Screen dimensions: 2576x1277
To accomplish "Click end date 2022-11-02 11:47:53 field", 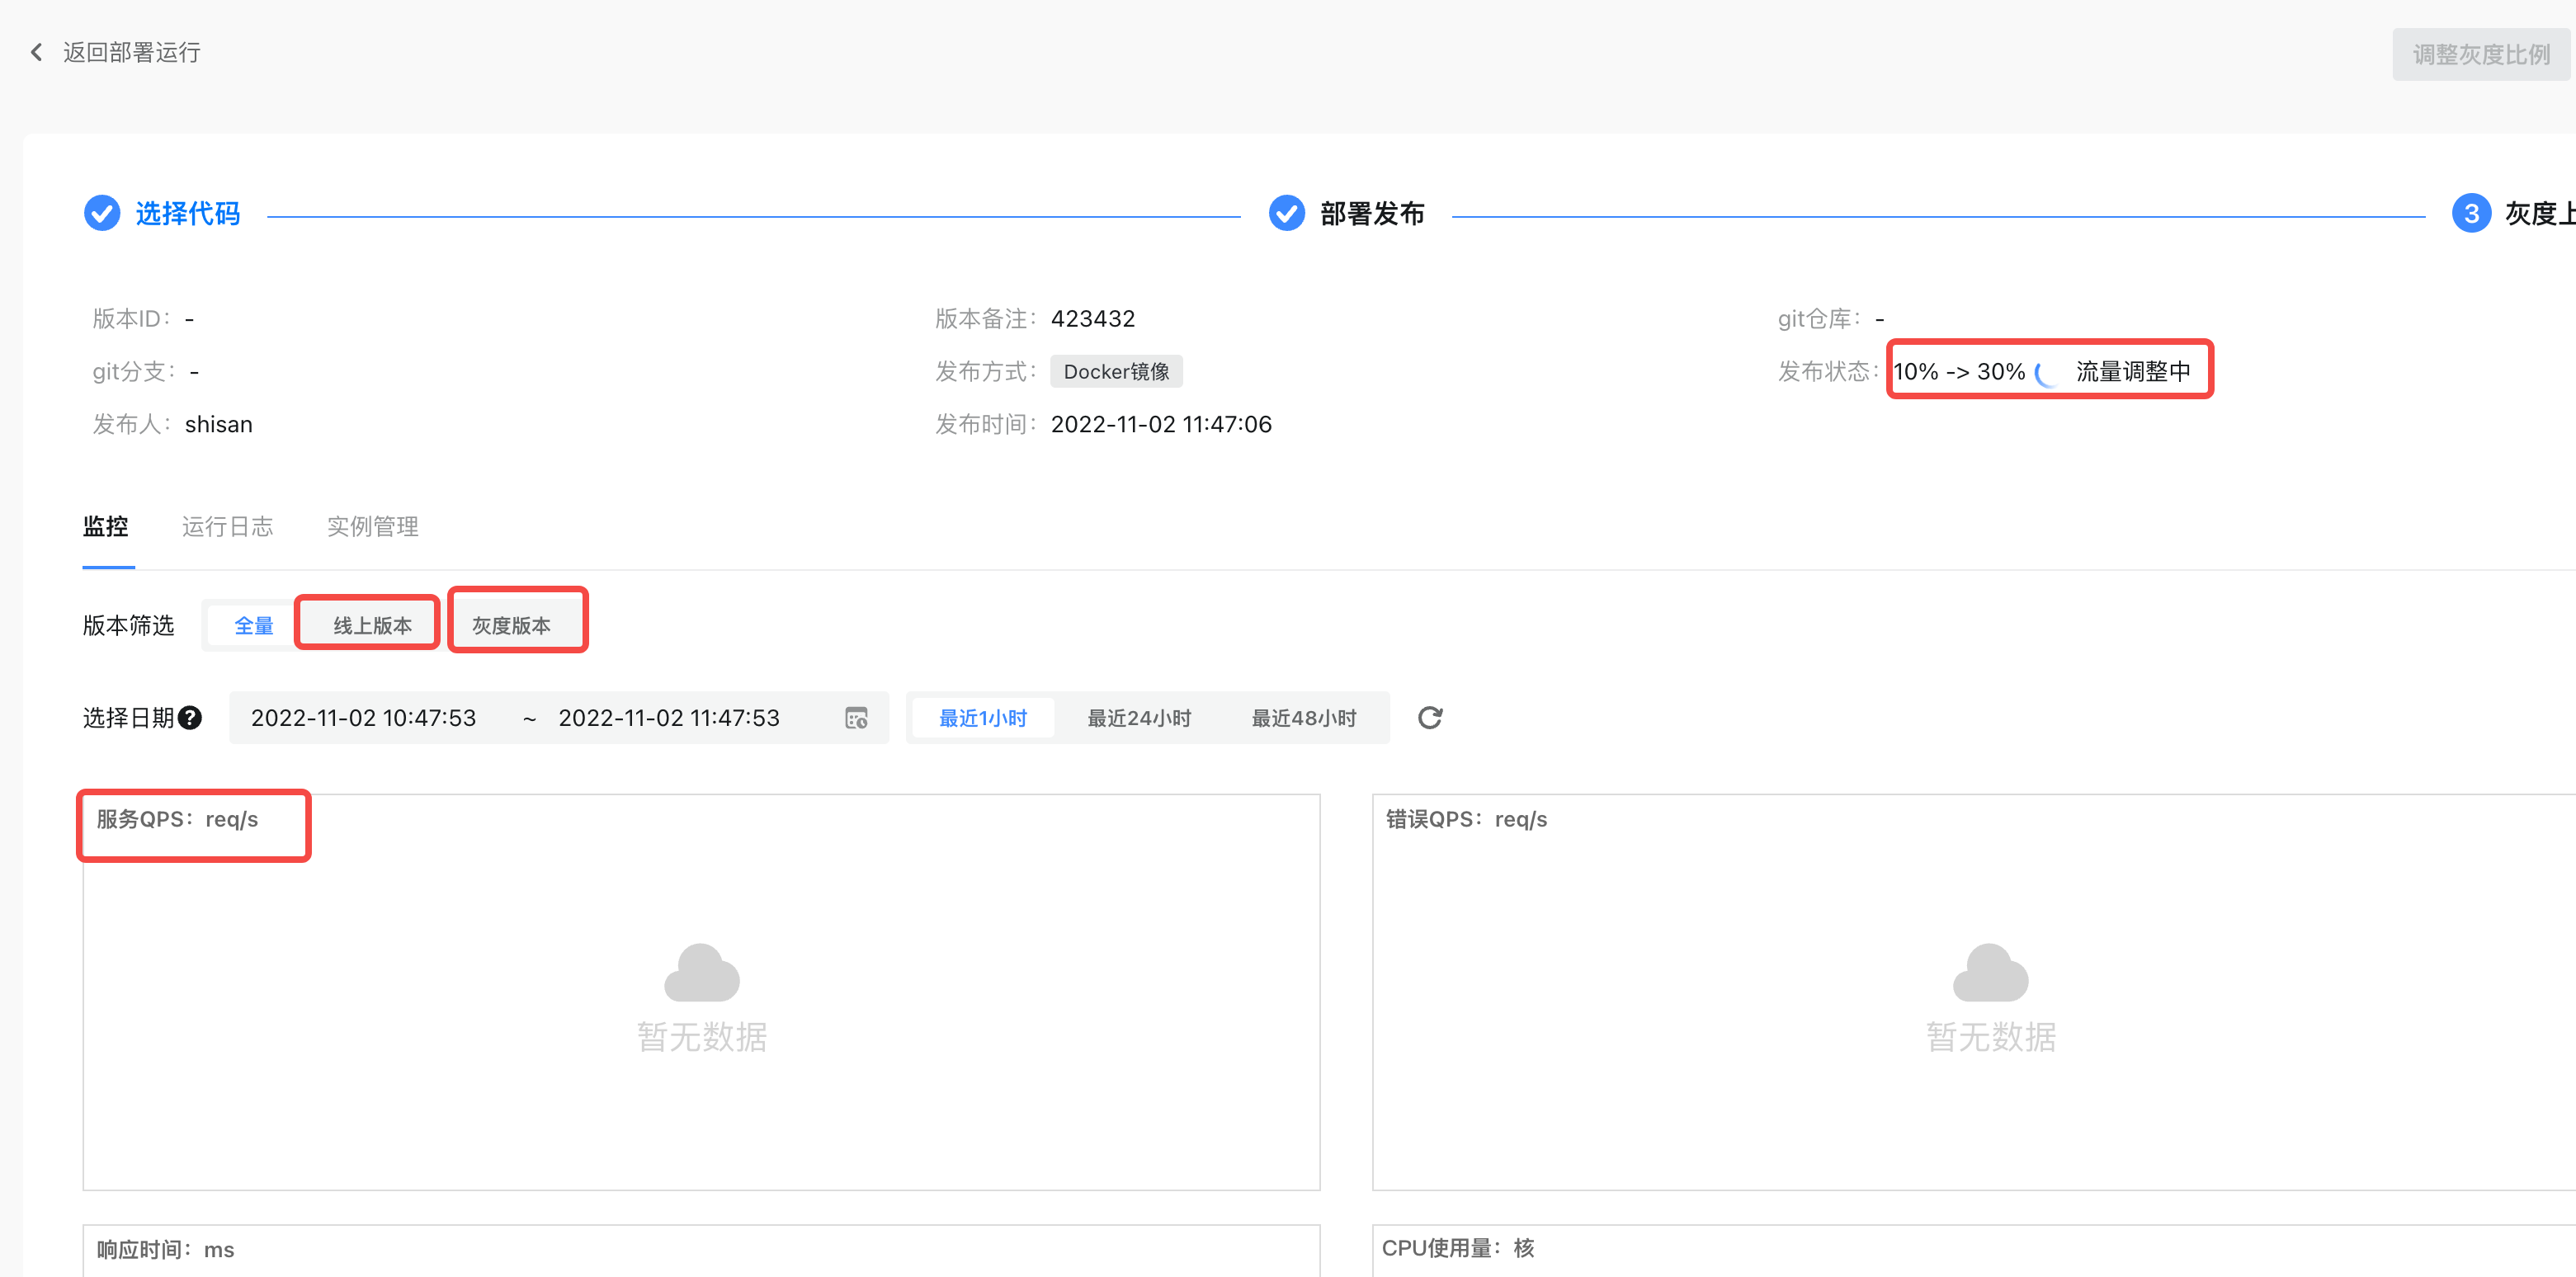I will click(669, 718).
